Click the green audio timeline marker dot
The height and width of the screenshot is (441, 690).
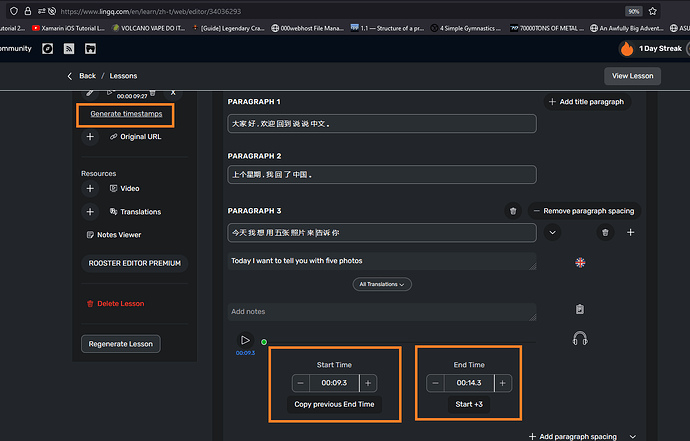point(264,342)
